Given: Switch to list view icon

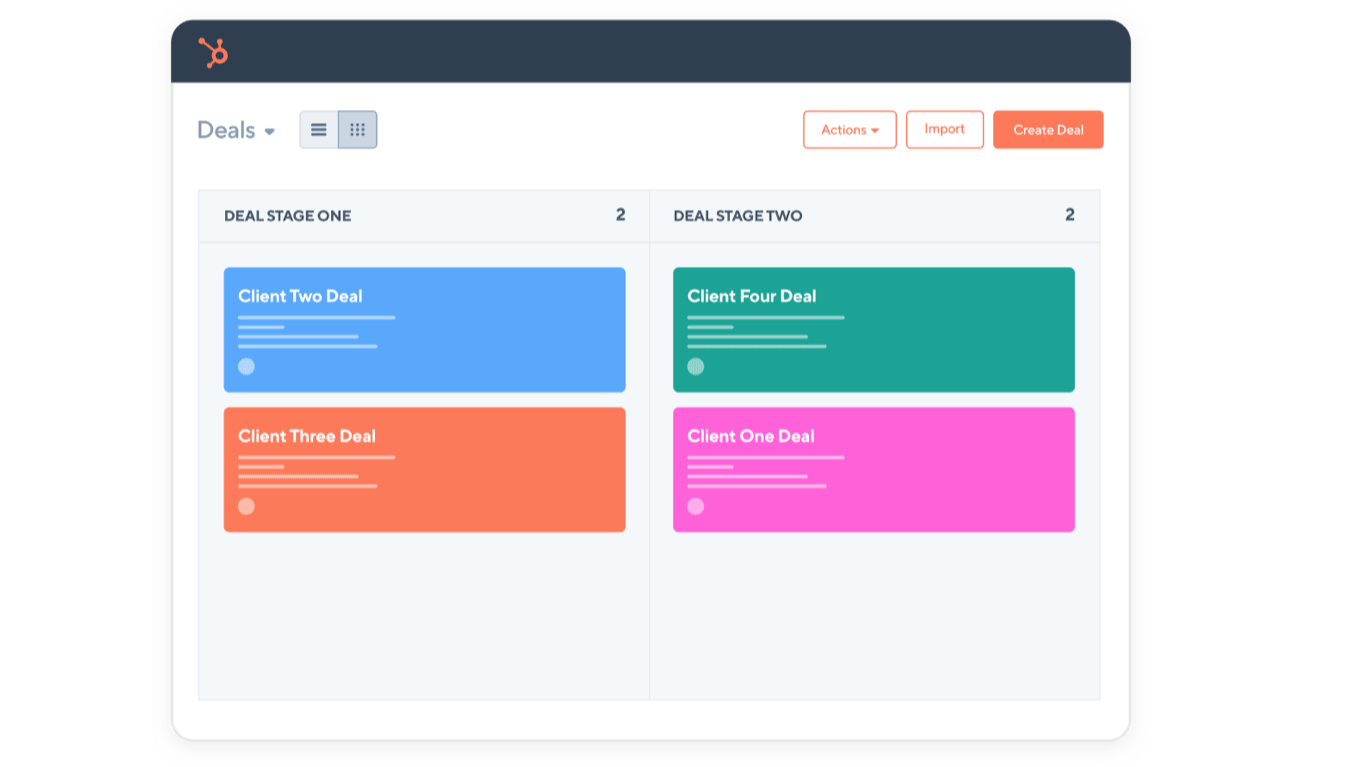Looking at the screenshot, I should point(318,129).
